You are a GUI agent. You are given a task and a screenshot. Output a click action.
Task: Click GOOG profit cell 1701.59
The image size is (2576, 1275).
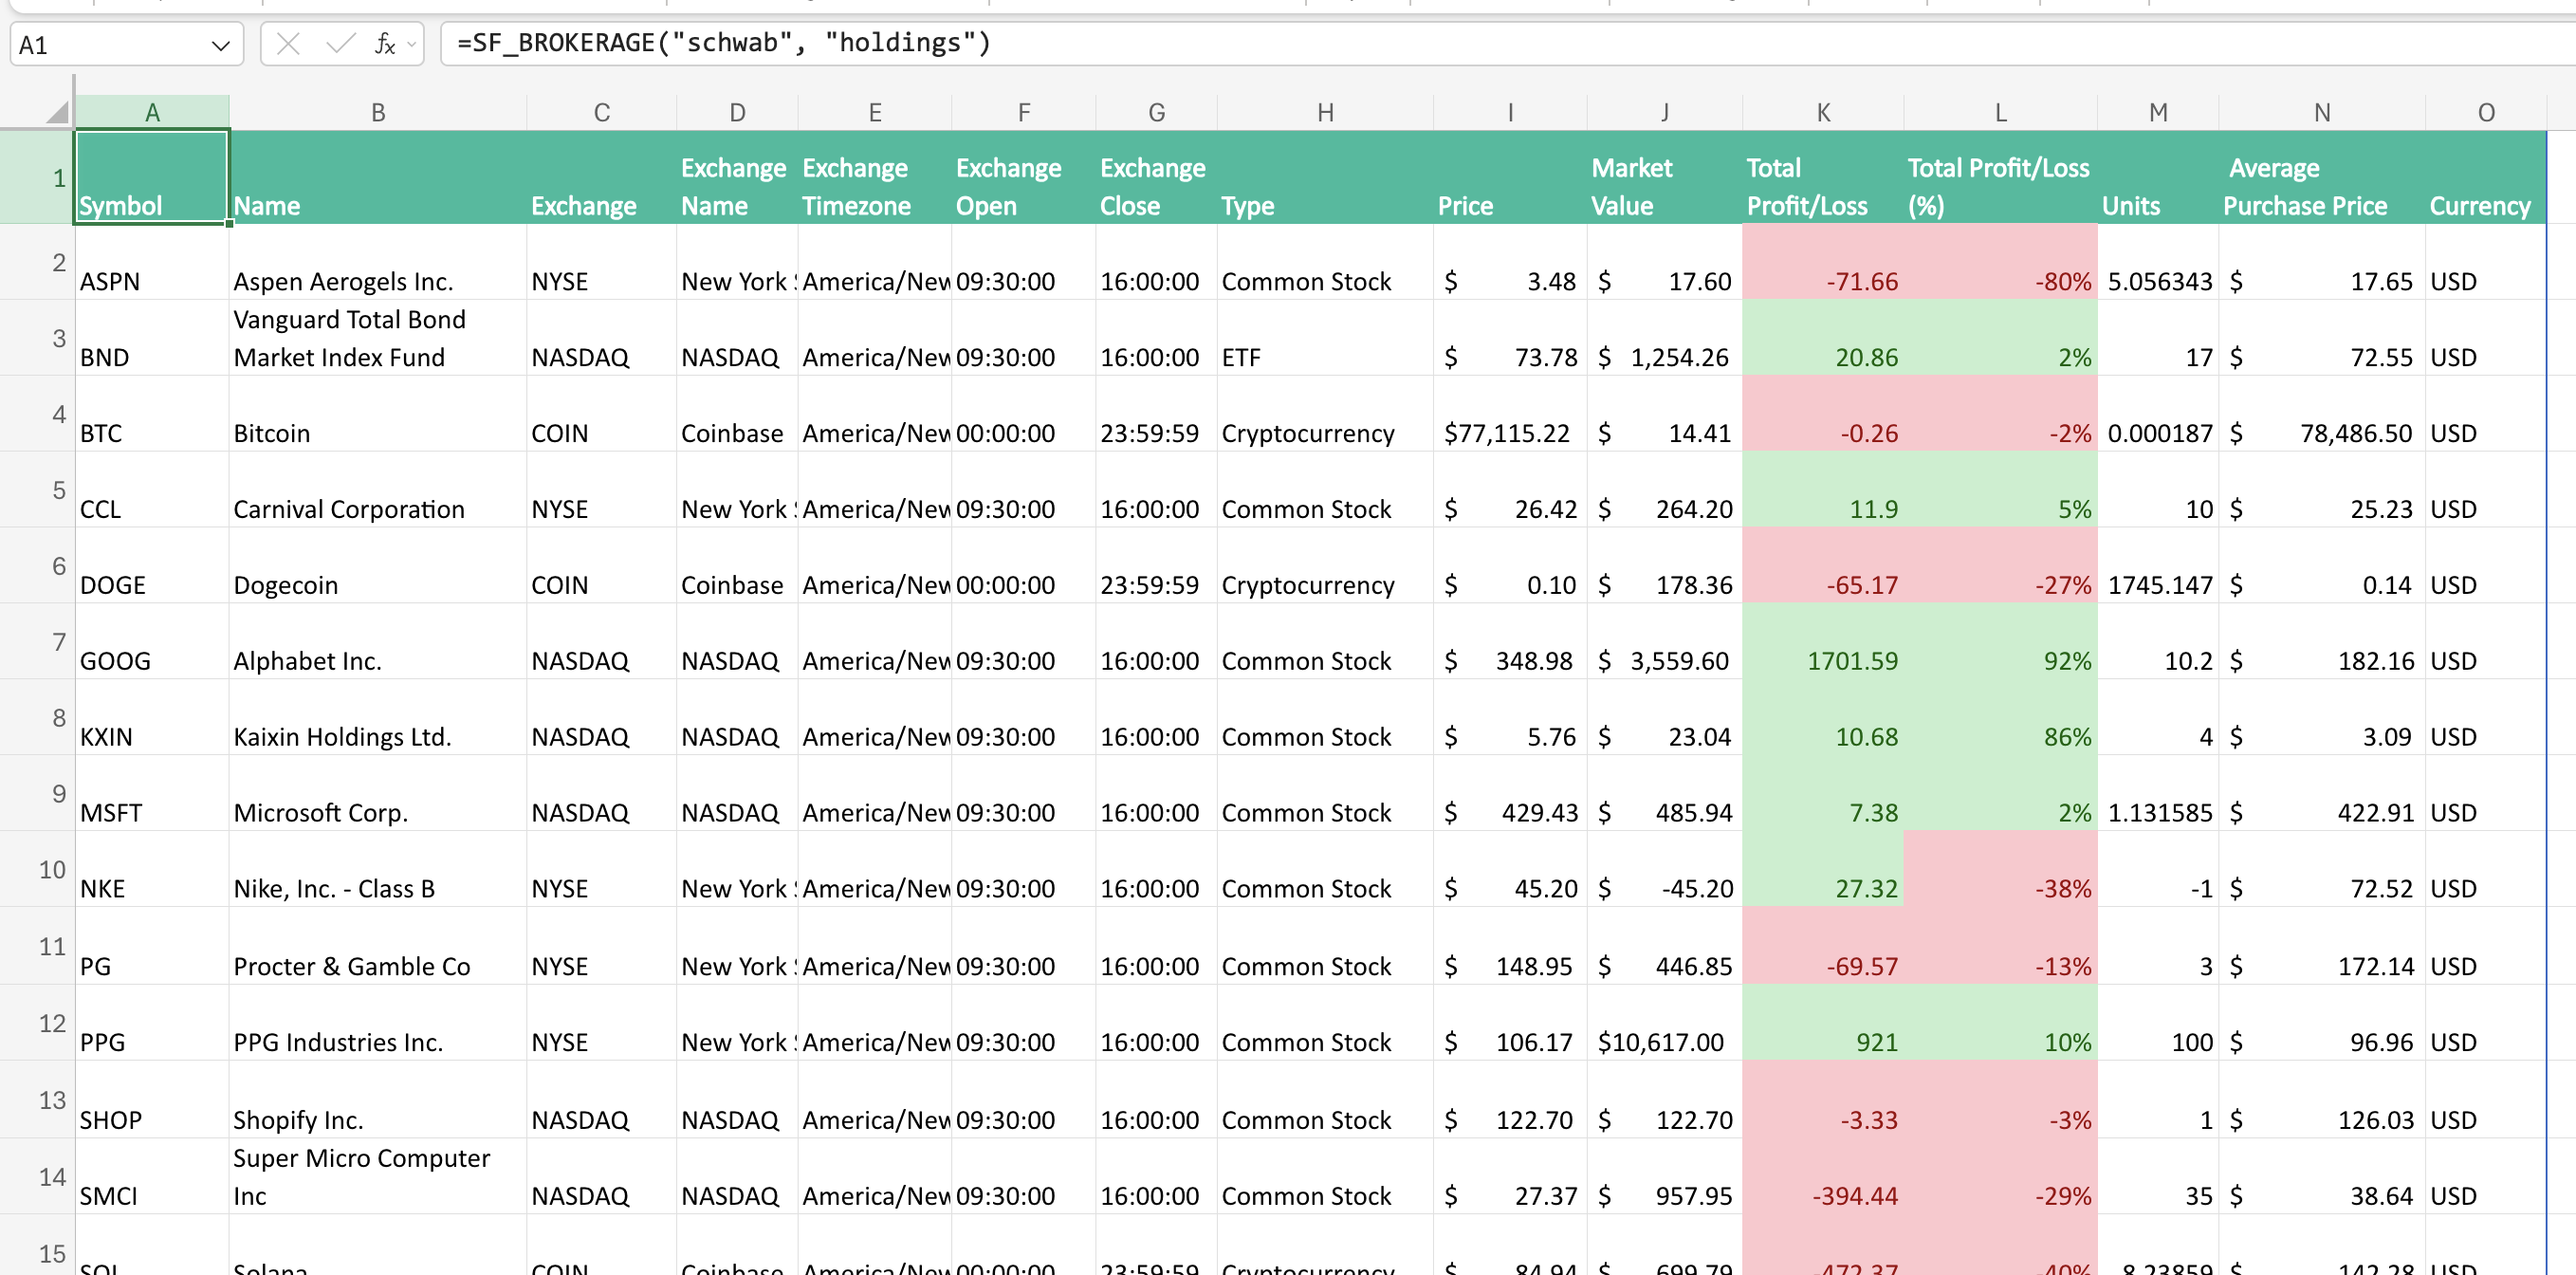1823,642
